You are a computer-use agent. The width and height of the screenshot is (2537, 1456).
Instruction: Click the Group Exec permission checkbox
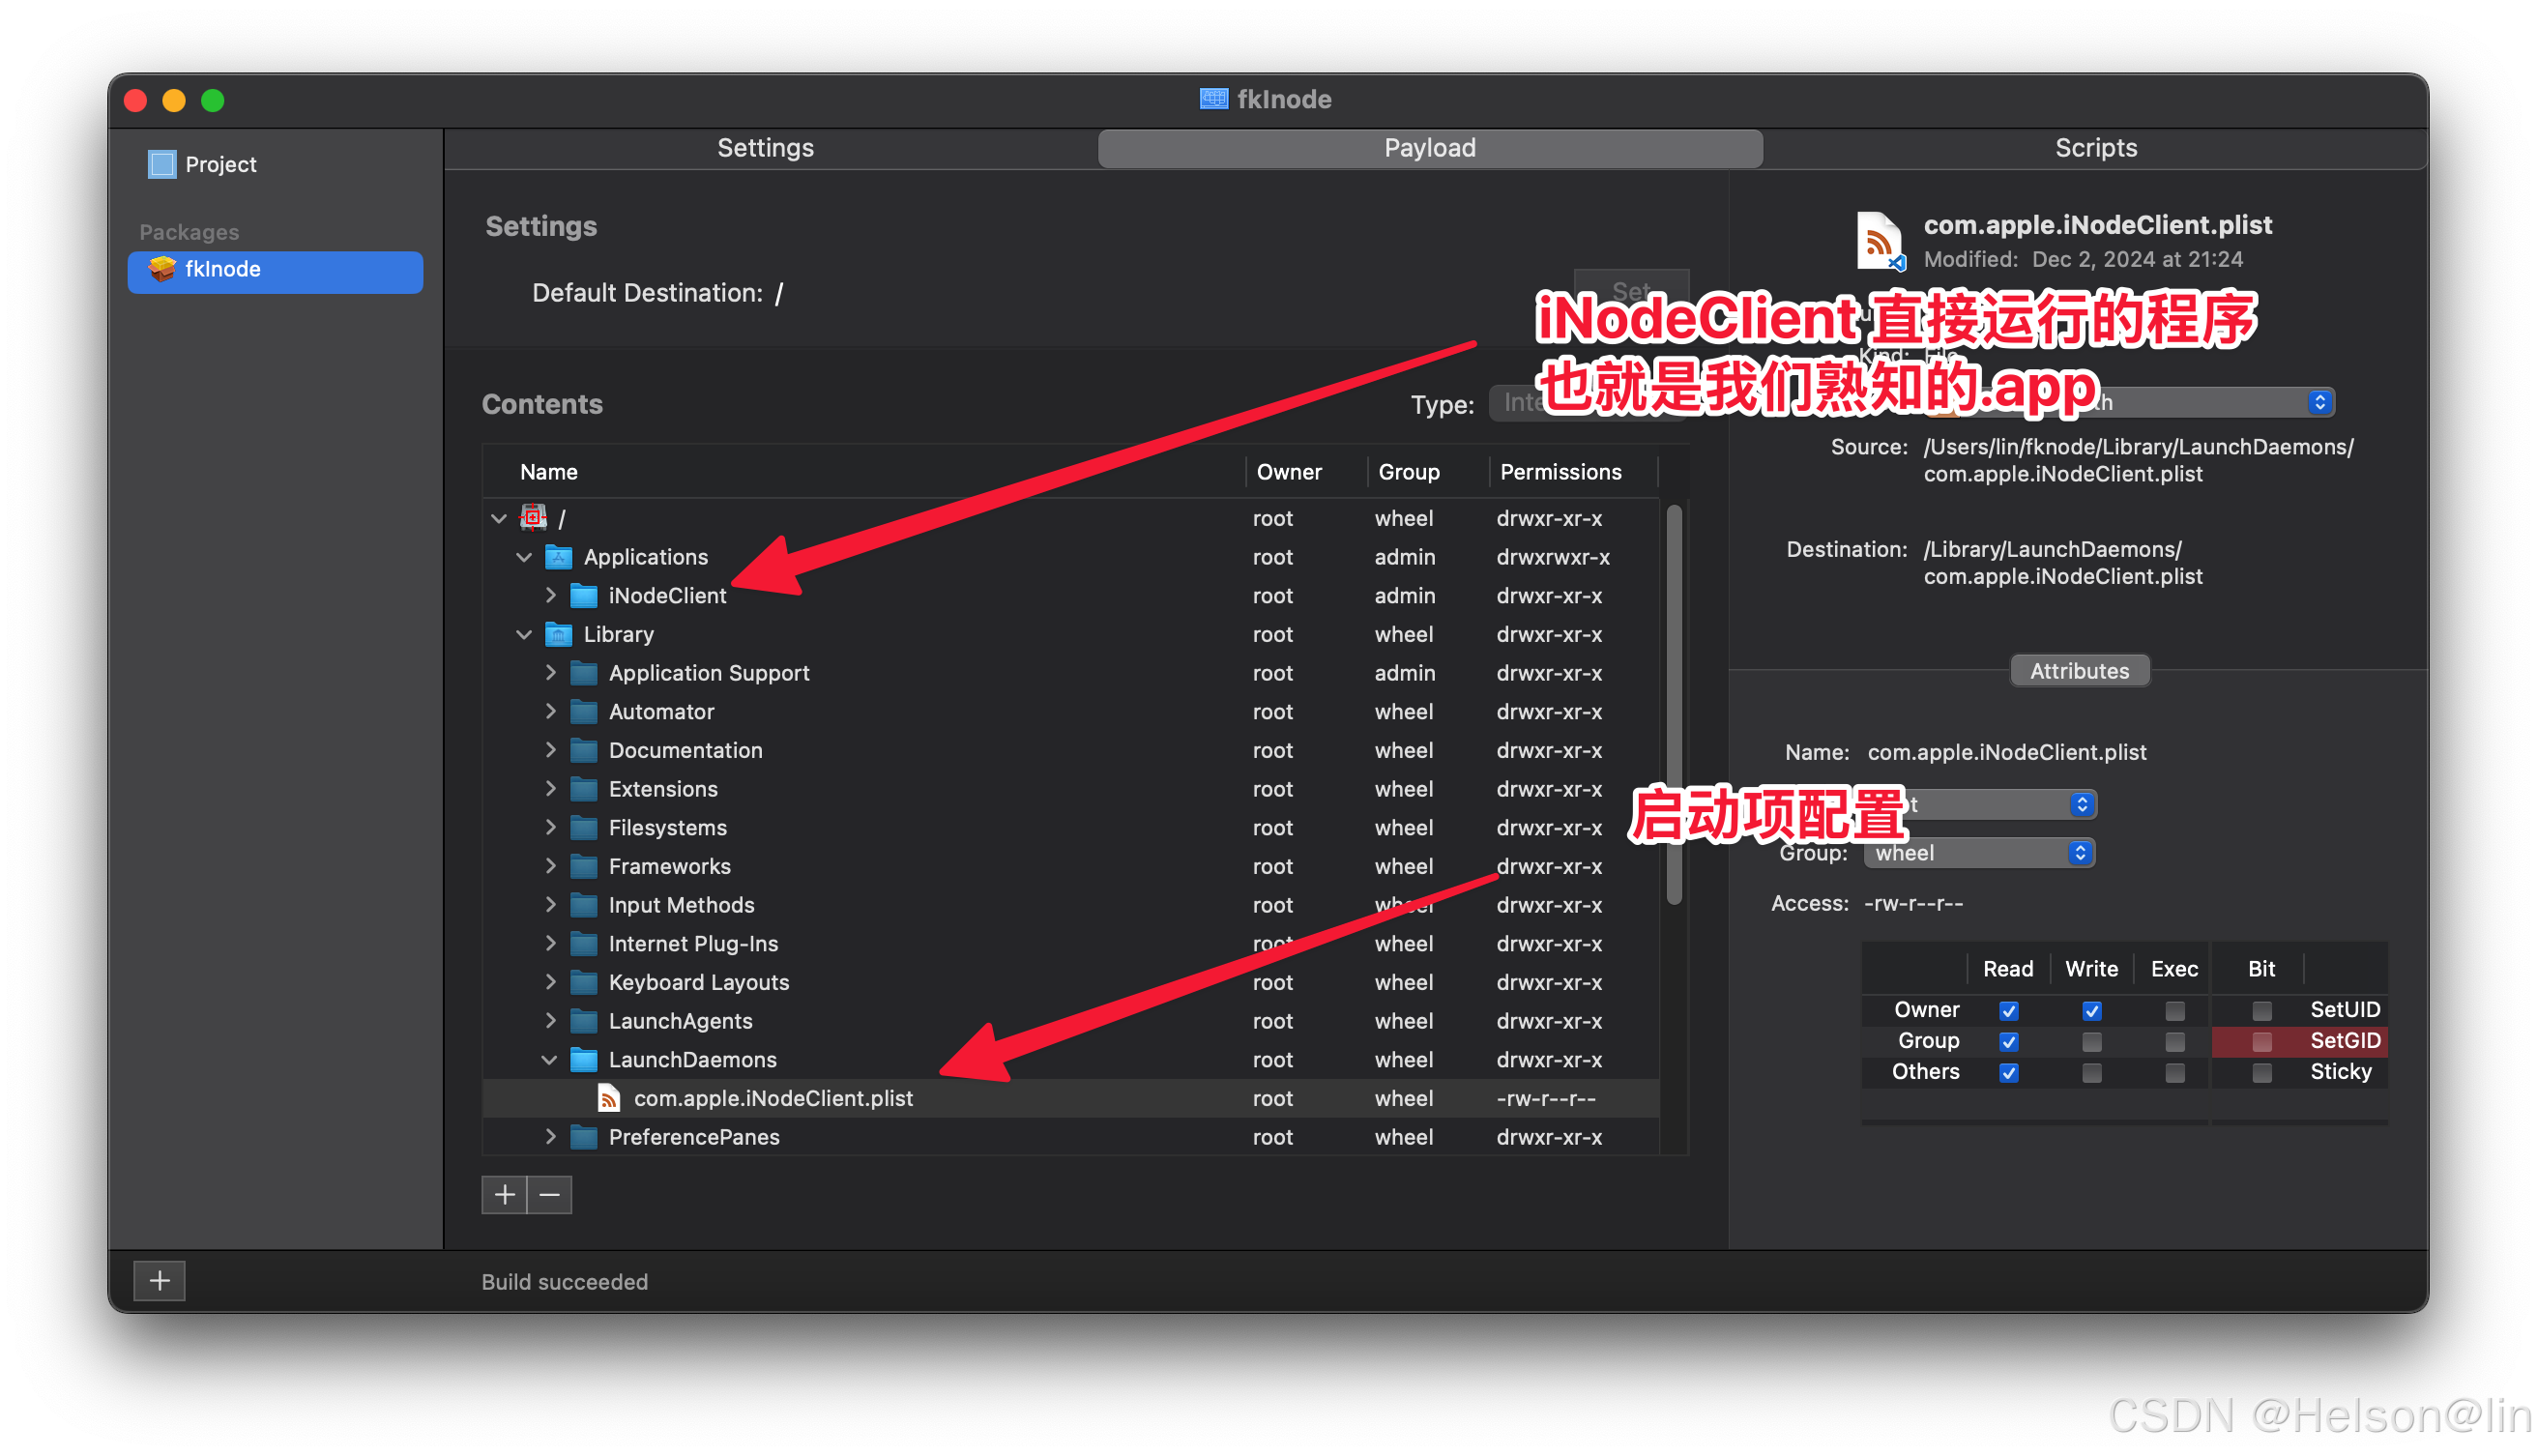2174,1041
